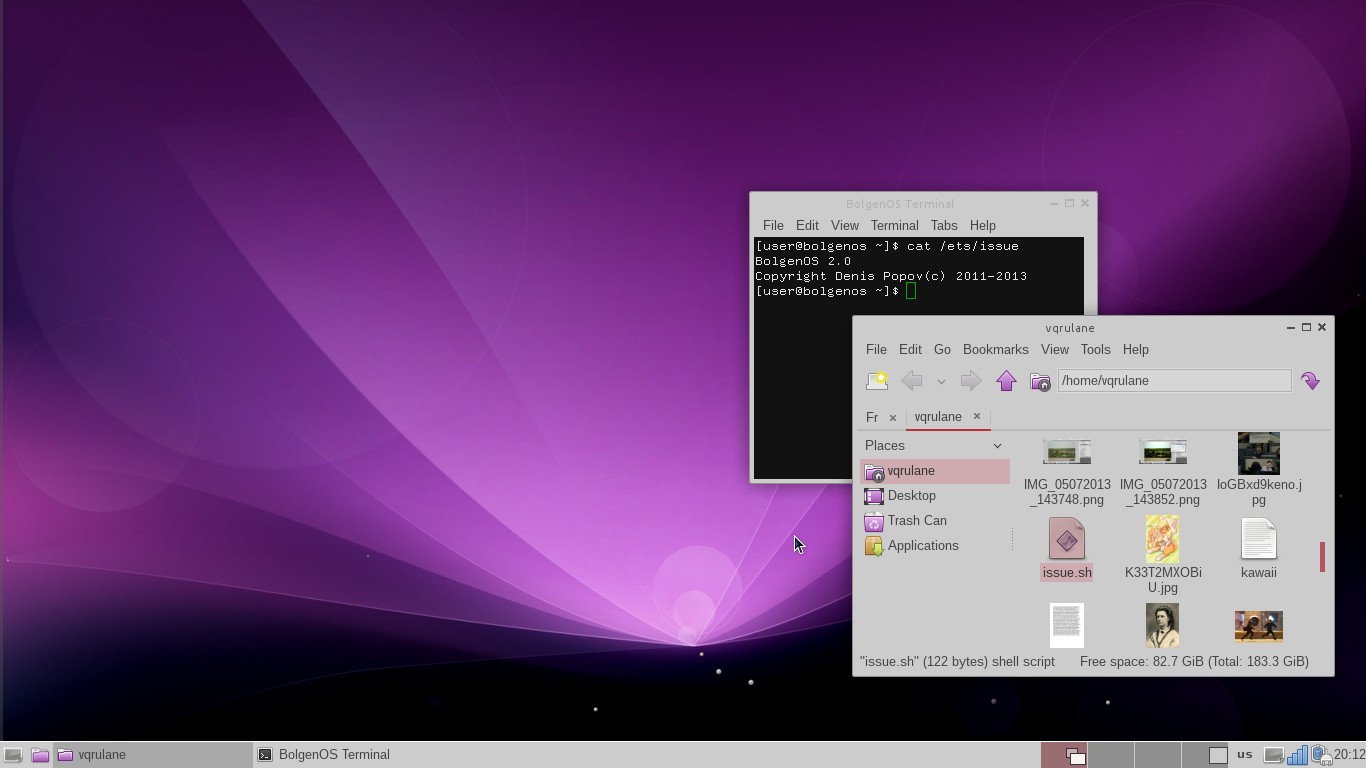Go to parent folder with the up arrow
The image size is (1366, 768).
tap(1006, 381)
